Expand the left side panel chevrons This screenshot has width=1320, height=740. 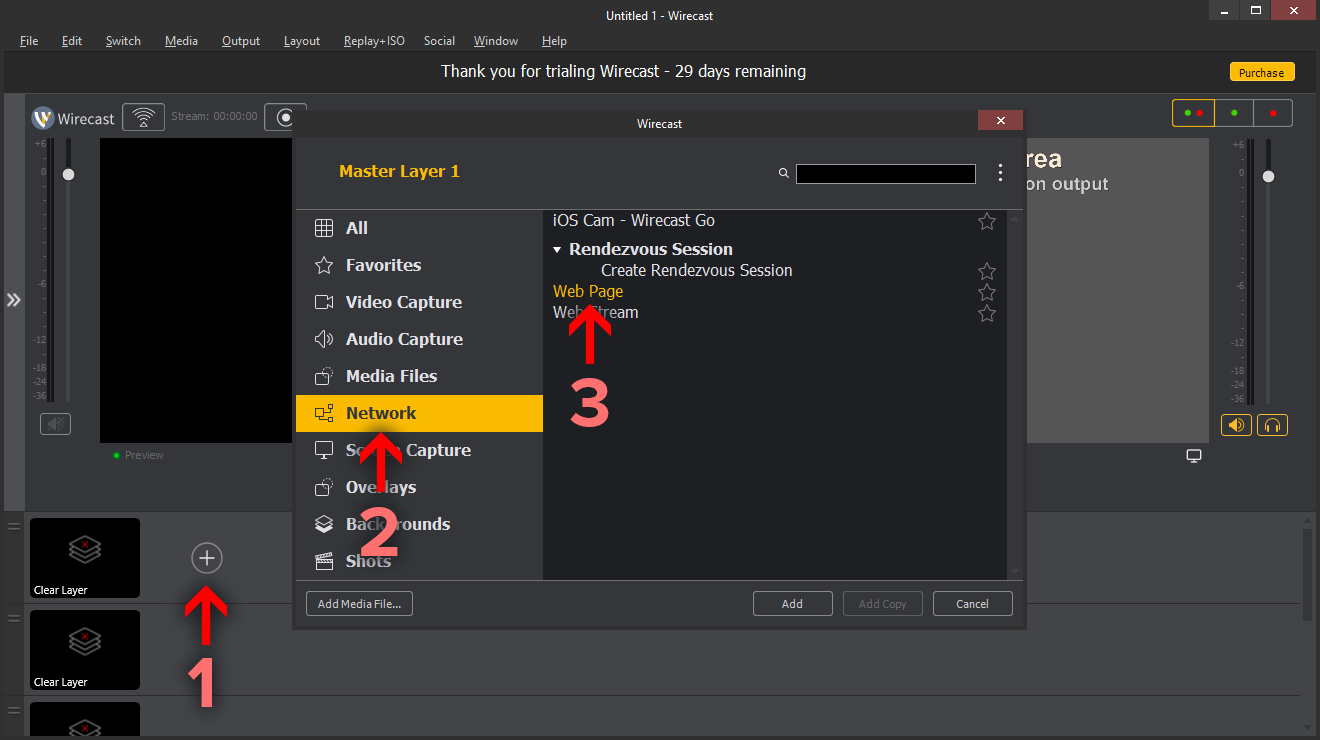point(14,300)
